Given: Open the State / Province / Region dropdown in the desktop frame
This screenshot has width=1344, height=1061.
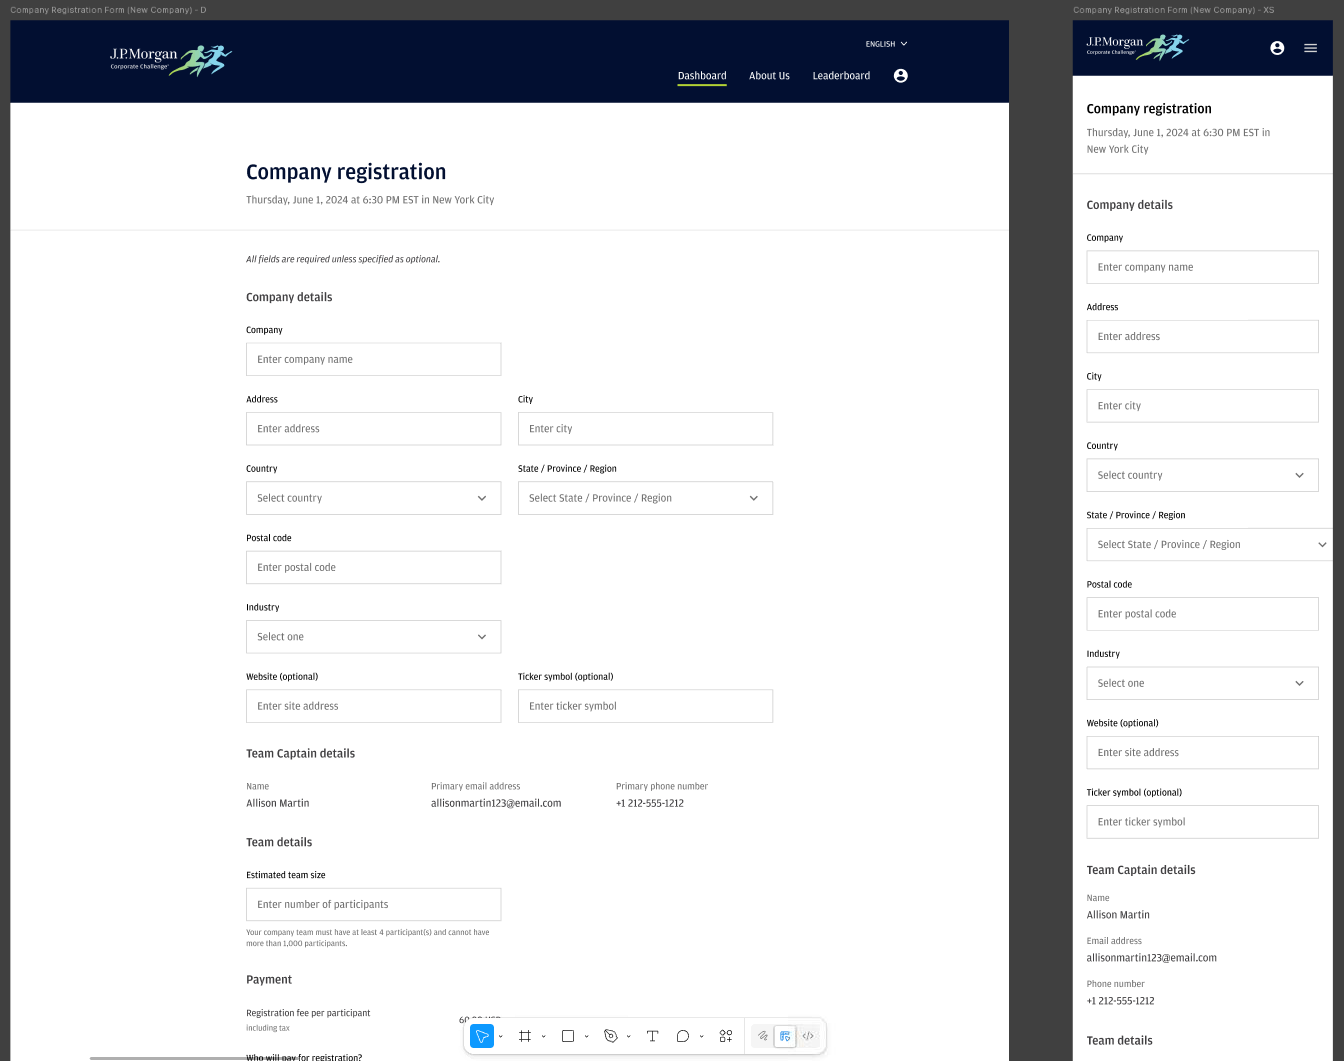Looking at the screenshot, I should tap(645, 498).
